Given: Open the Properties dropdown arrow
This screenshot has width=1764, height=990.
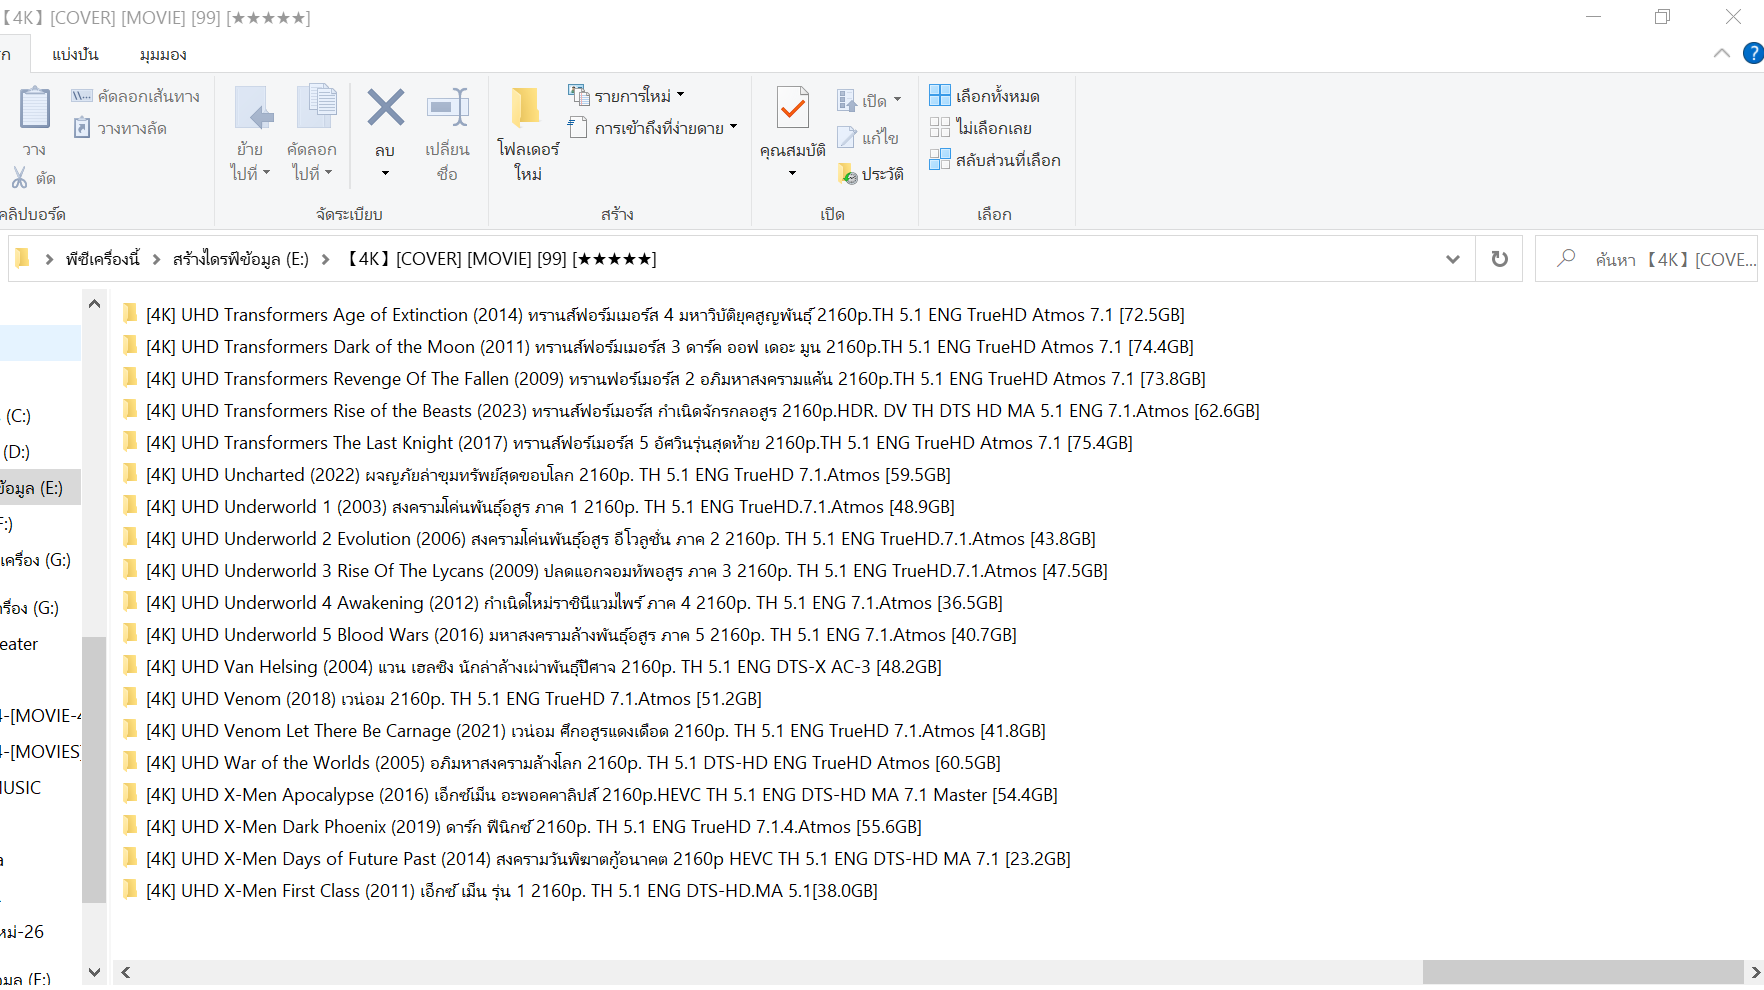Looking at the screenshot, I should (x=793, y=174).
